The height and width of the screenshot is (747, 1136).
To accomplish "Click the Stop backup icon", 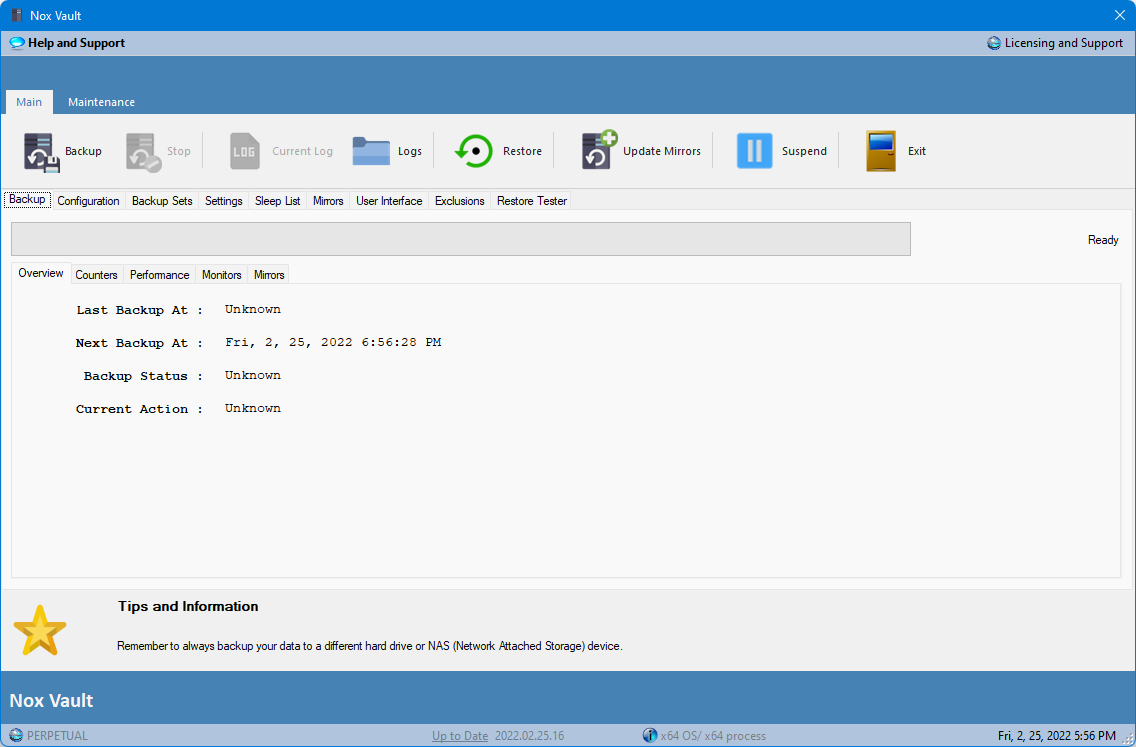I will point(143,151).
